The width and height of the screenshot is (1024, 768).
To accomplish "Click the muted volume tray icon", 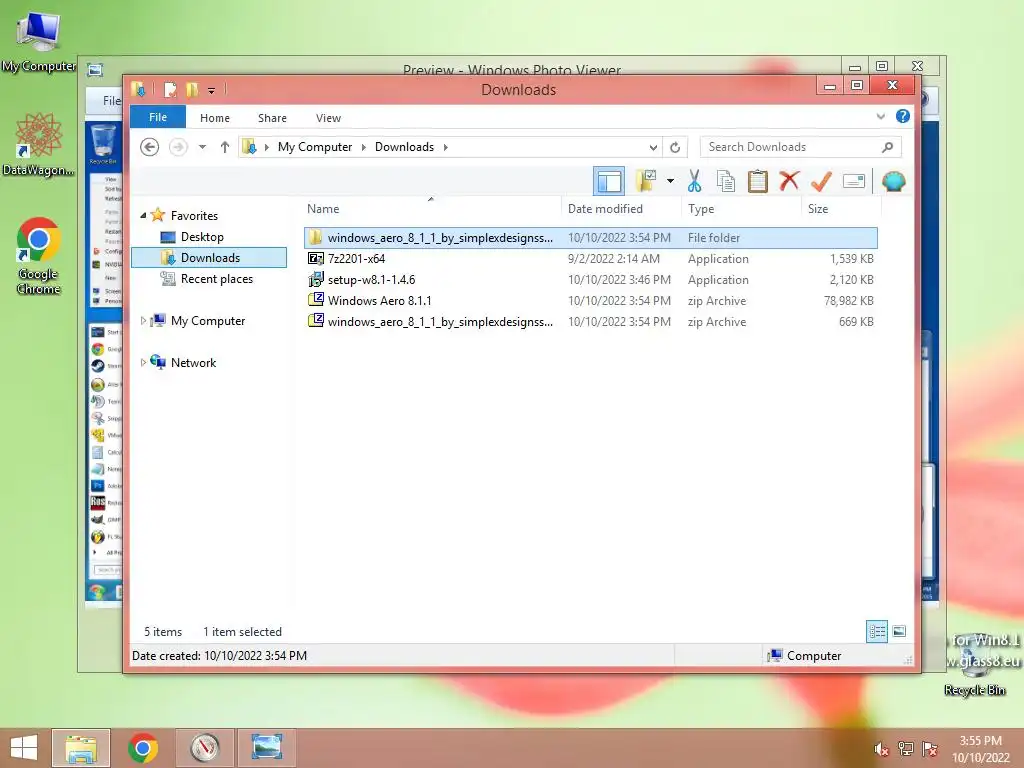I will (881, 749).
